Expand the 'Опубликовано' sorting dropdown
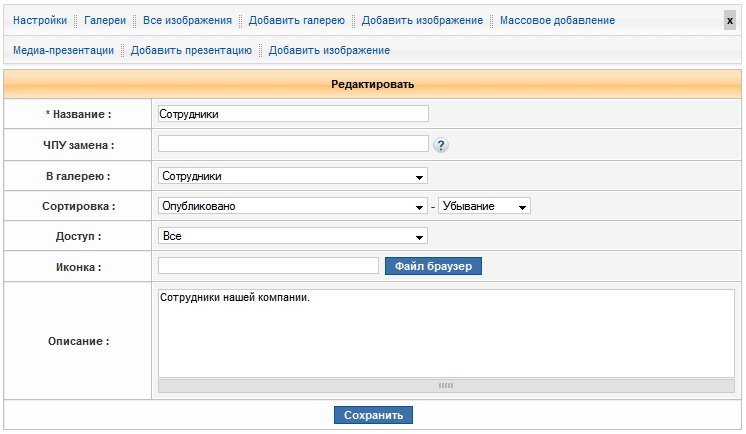Viewport: 746px width, 434px height. pyautogui.click(x=292, y=206)
